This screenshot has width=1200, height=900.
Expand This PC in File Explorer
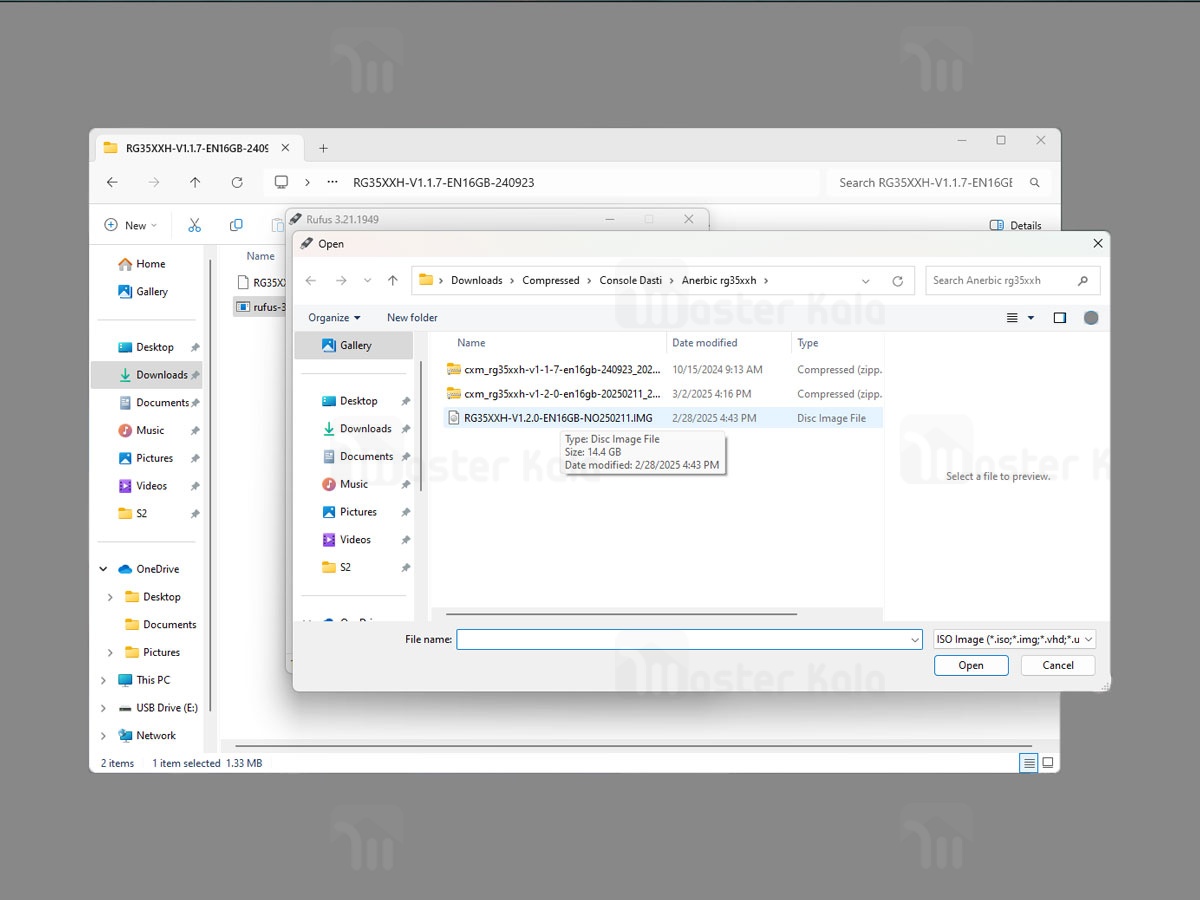[104, 680]
